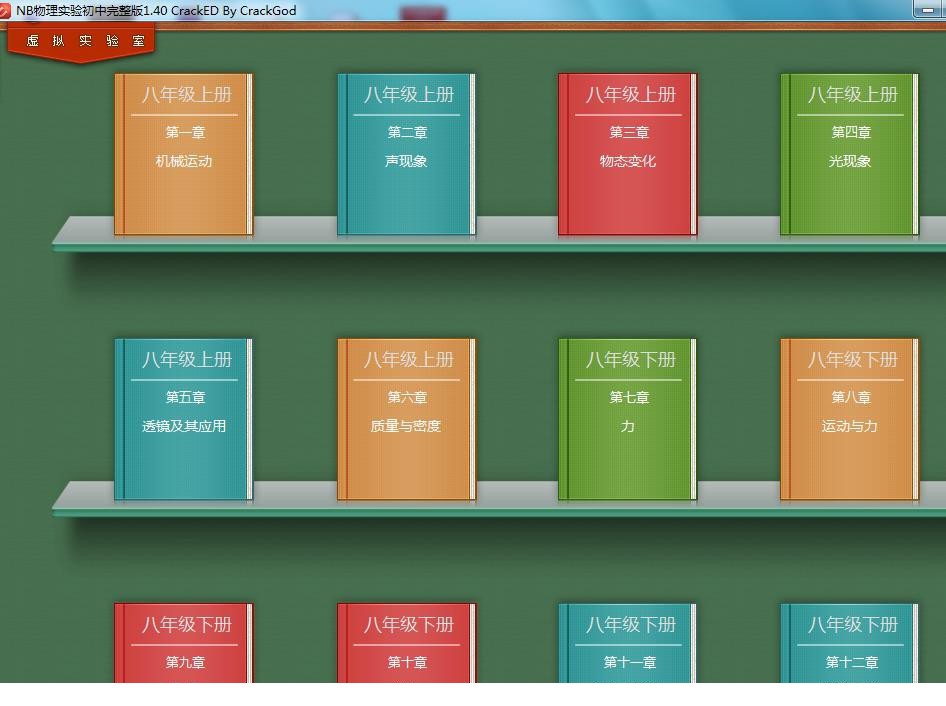
Task: Minimize the NB物理实验 window
Action: pos(929,10)
